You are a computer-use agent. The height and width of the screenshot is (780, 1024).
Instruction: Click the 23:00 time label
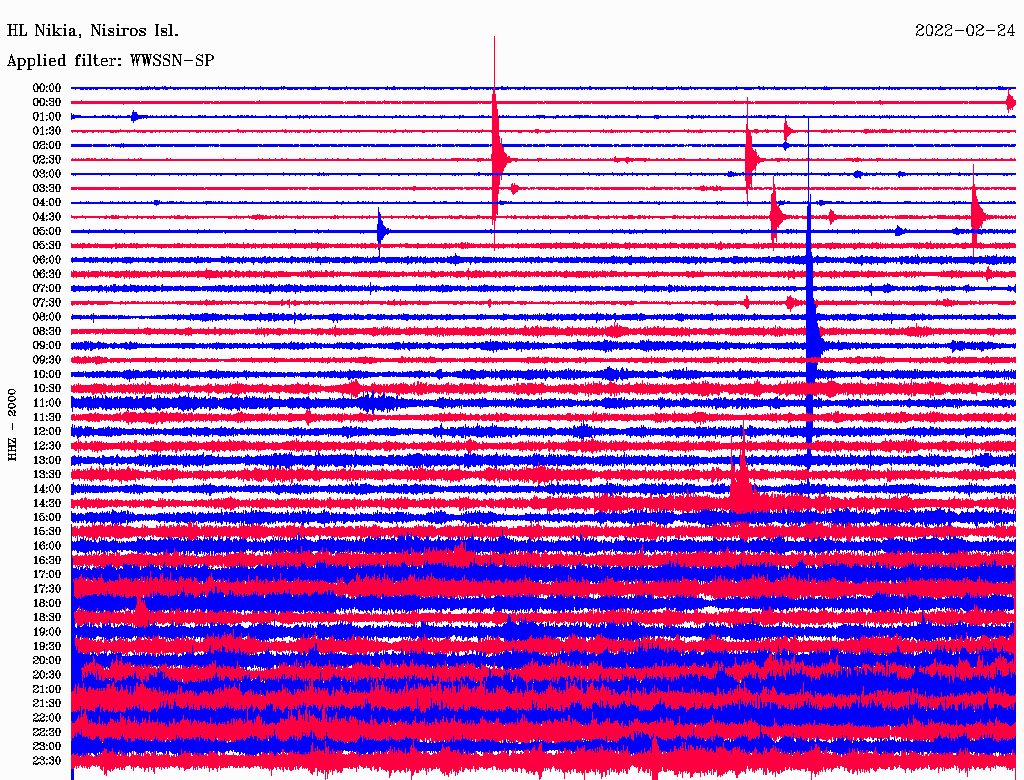pos(47,747)
